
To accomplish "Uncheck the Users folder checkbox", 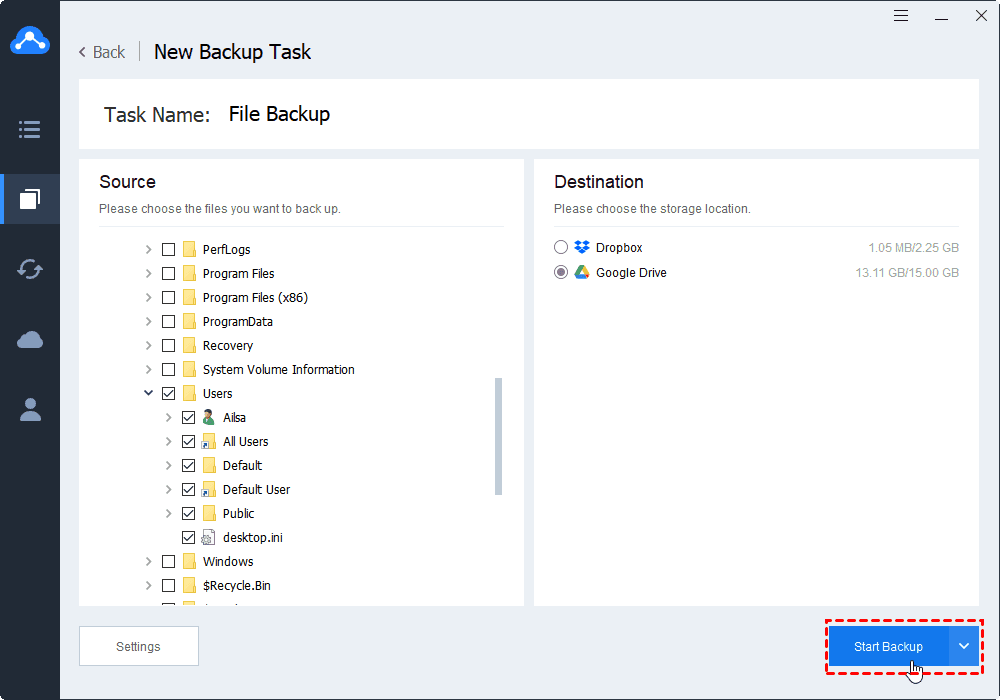I will click(168, 393).
